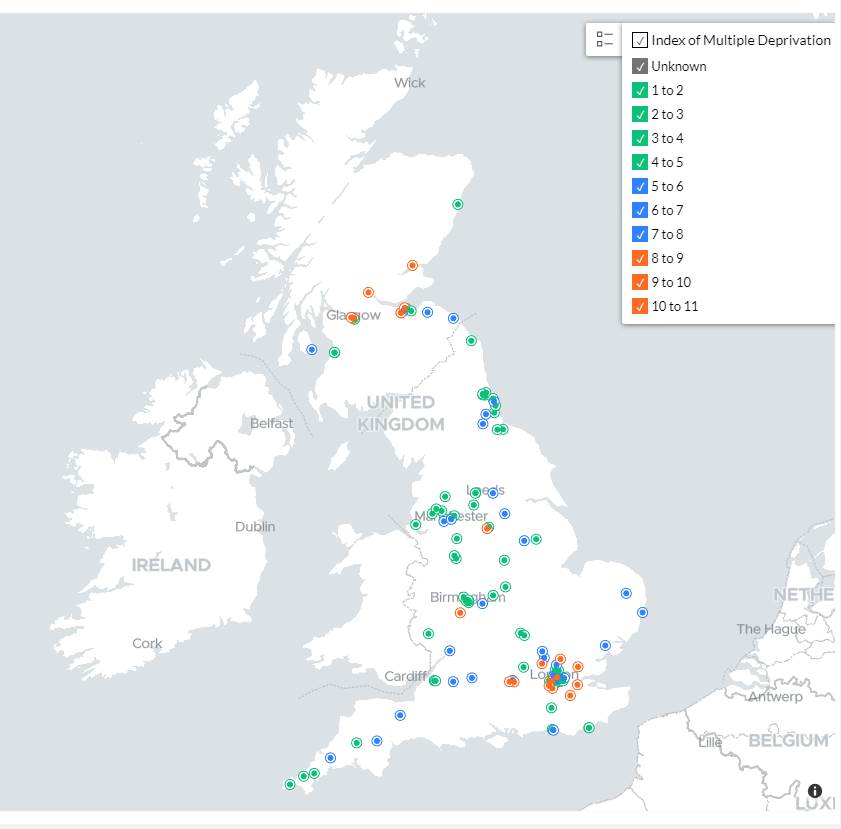Toggle the 6 to 7 category checkbox
The height and width of the screenshot is (829, 841).
point(640,210)
